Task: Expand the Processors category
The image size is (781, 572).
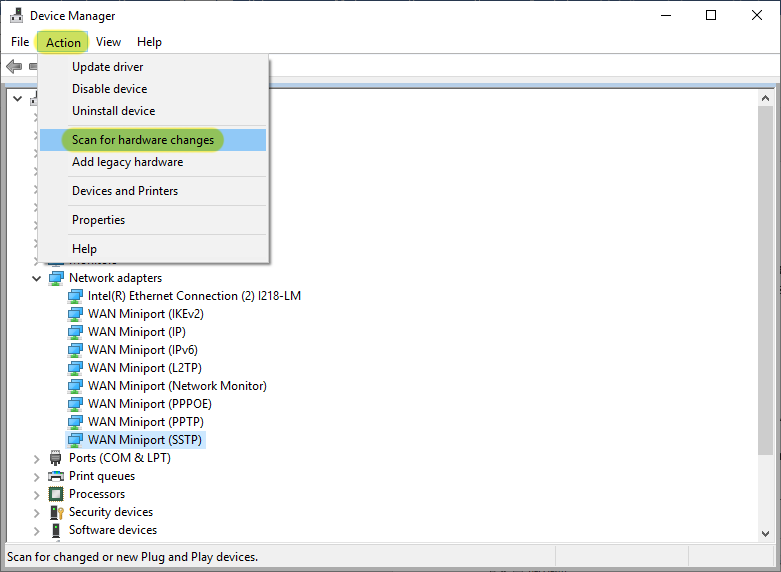Action: pyautogui.click(x=36, y=494)
